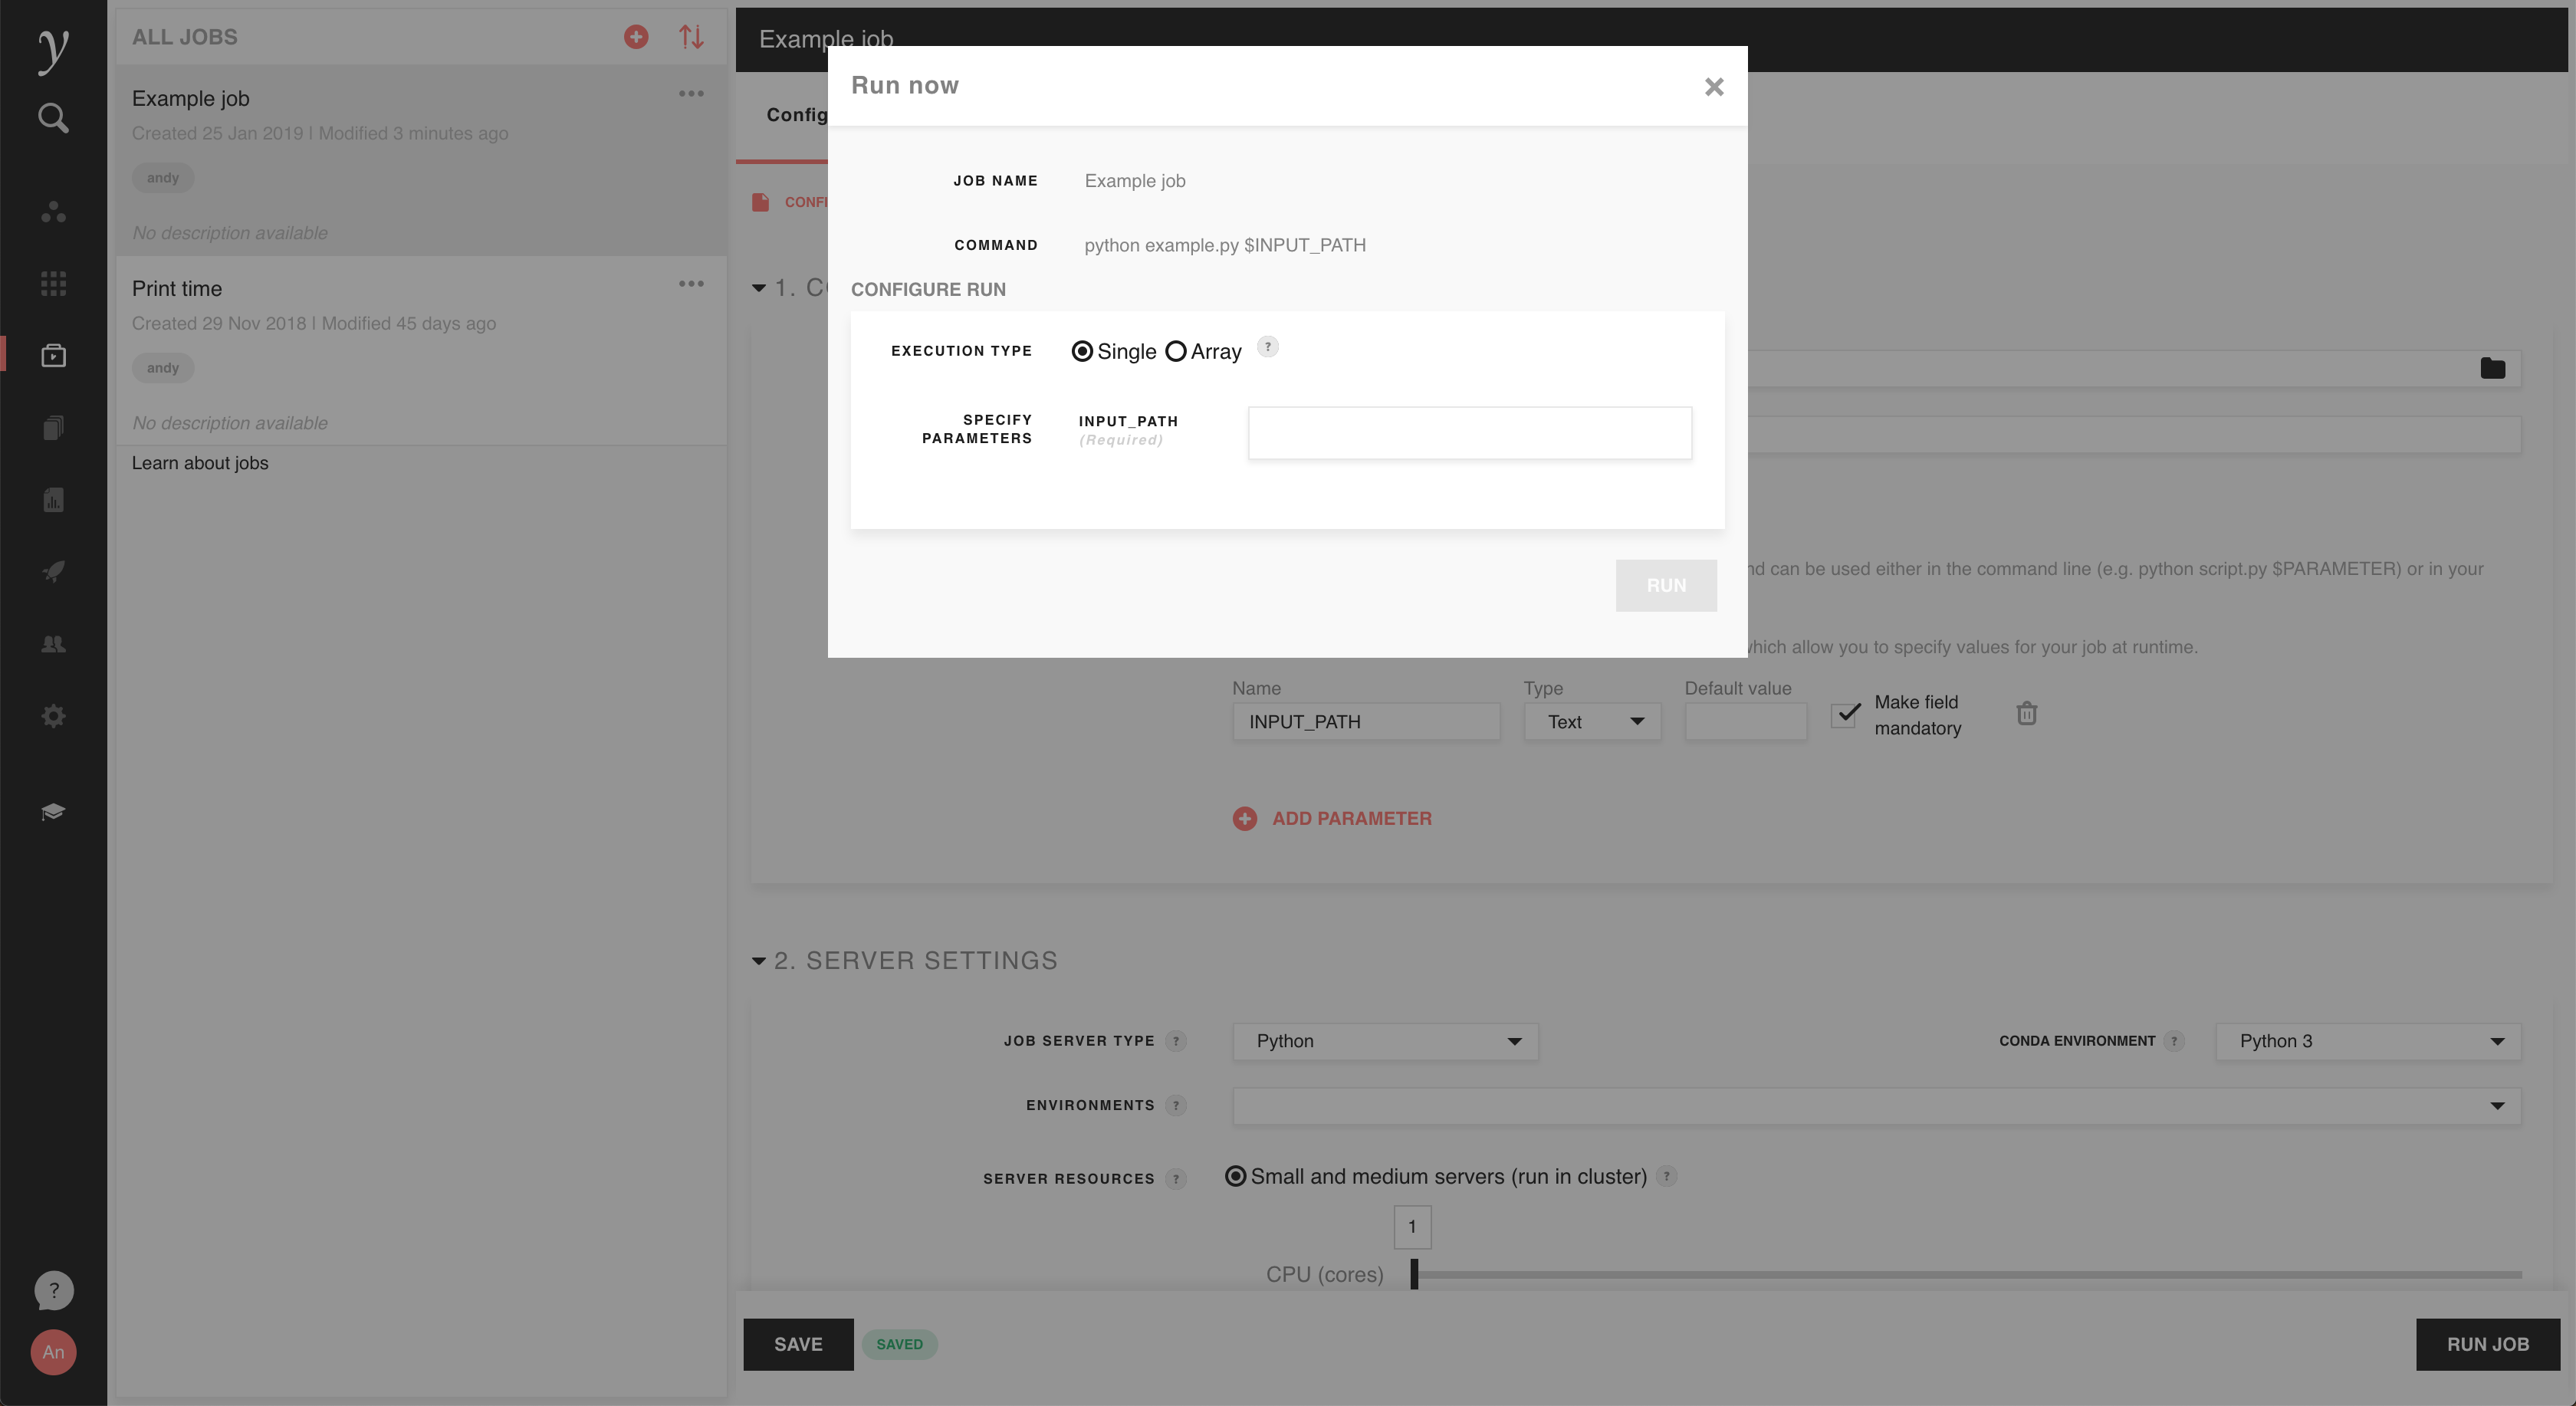Click the Learn about jobs link
Image resolution: width=2576 pixels, height=1406 pixels.
[x=200, y=463]
